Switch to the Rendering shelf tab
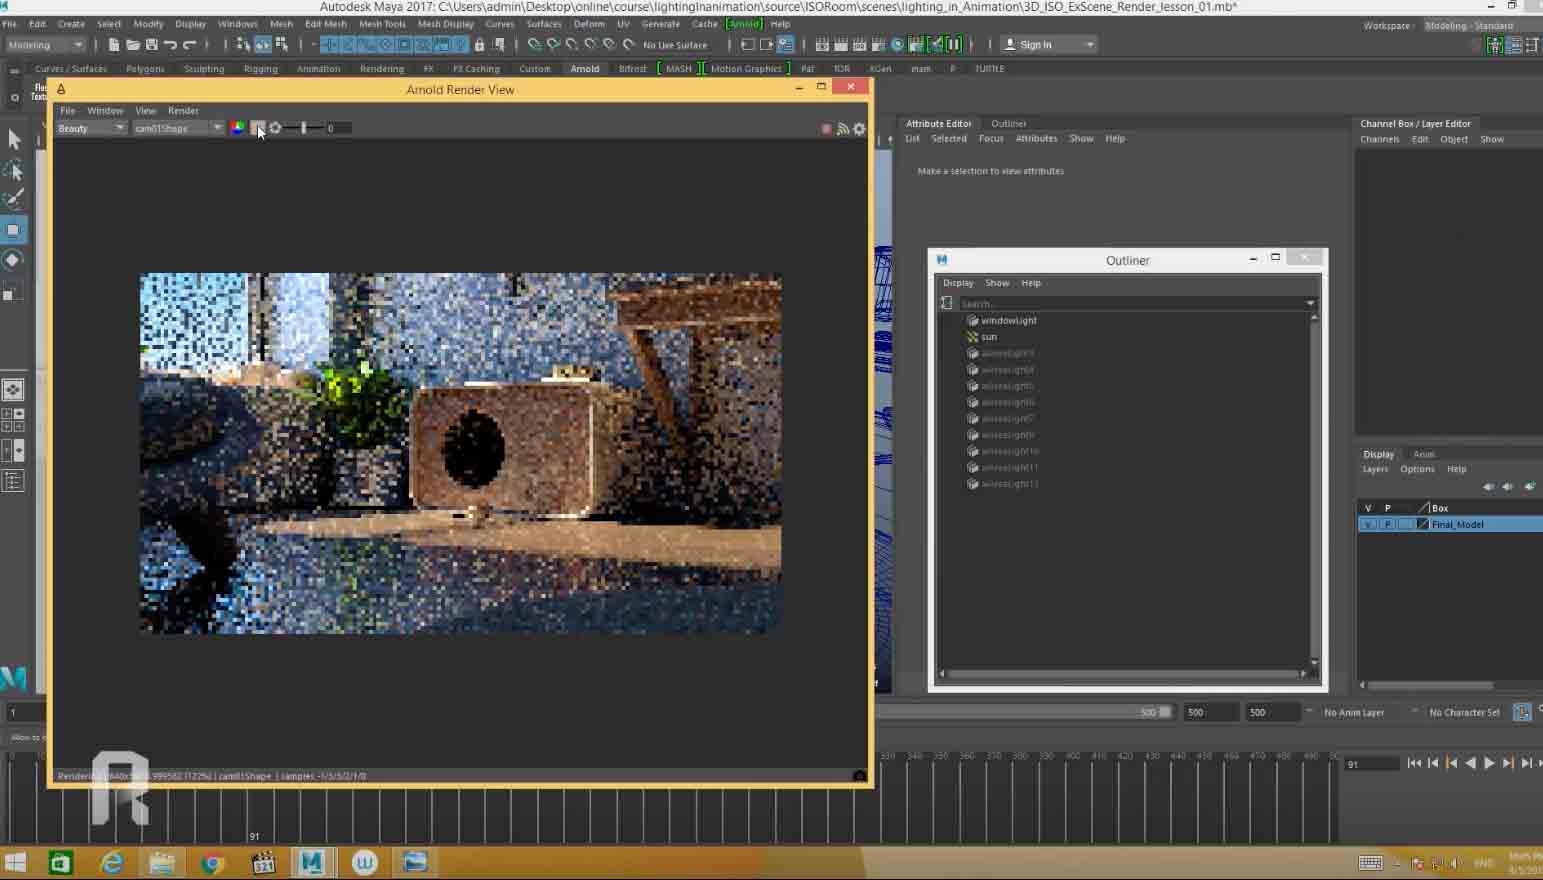Image resolution: width=1543 pixels, height=880 pixels. [382, 69]
